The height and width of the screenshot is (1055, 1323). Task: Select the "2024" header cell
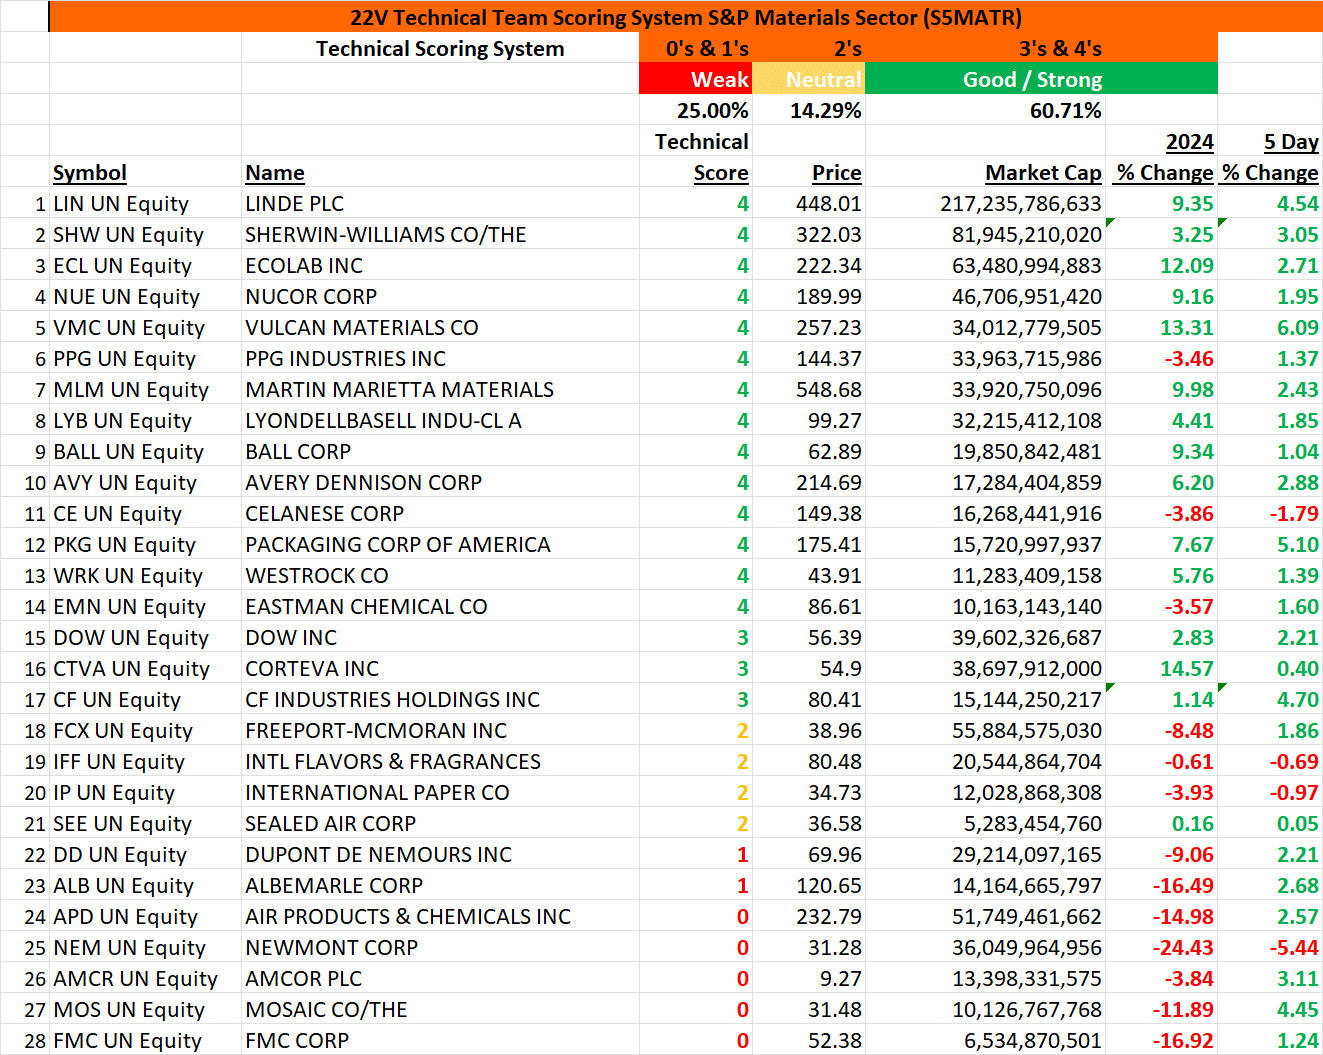tap(1161, 141)
